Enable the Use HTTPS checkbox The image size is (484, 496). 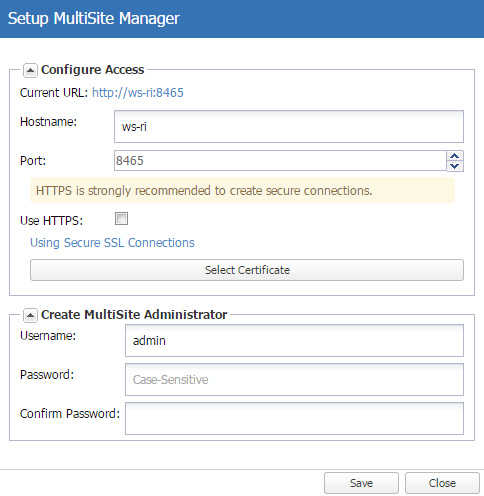[x=121, y=219]
